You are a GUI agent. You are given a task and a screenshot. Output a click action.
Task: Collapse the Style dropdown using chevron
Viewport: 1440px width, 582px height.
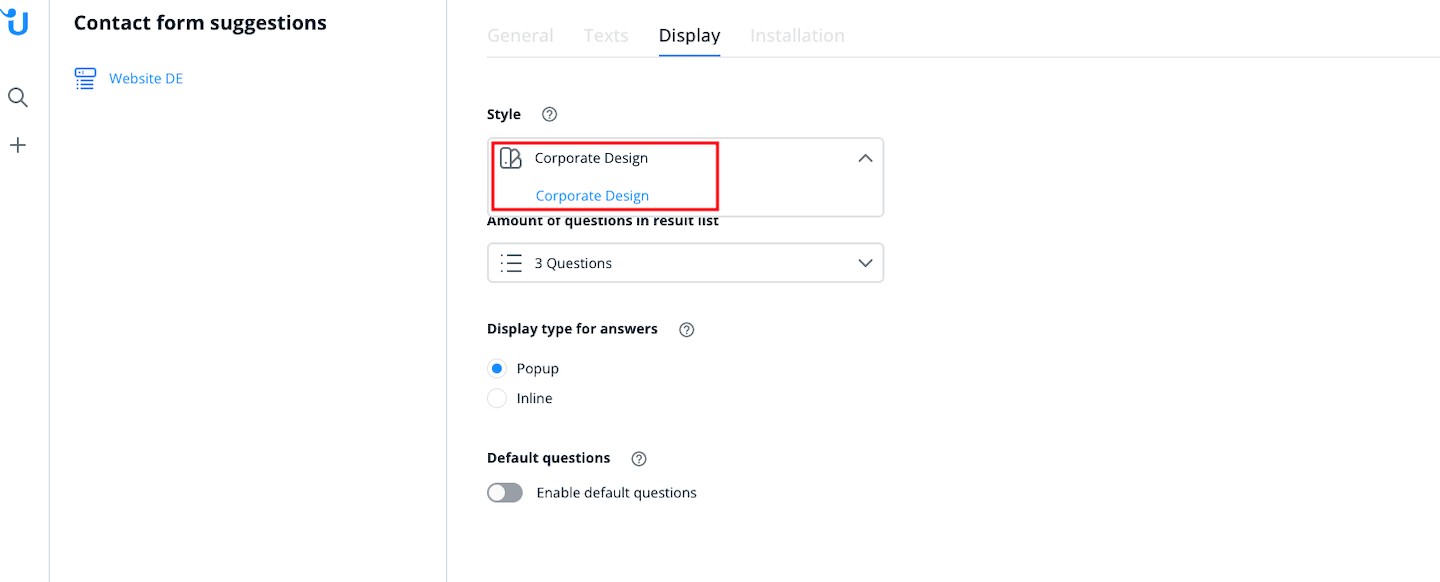pyautogui.click(x=865, y=158)
